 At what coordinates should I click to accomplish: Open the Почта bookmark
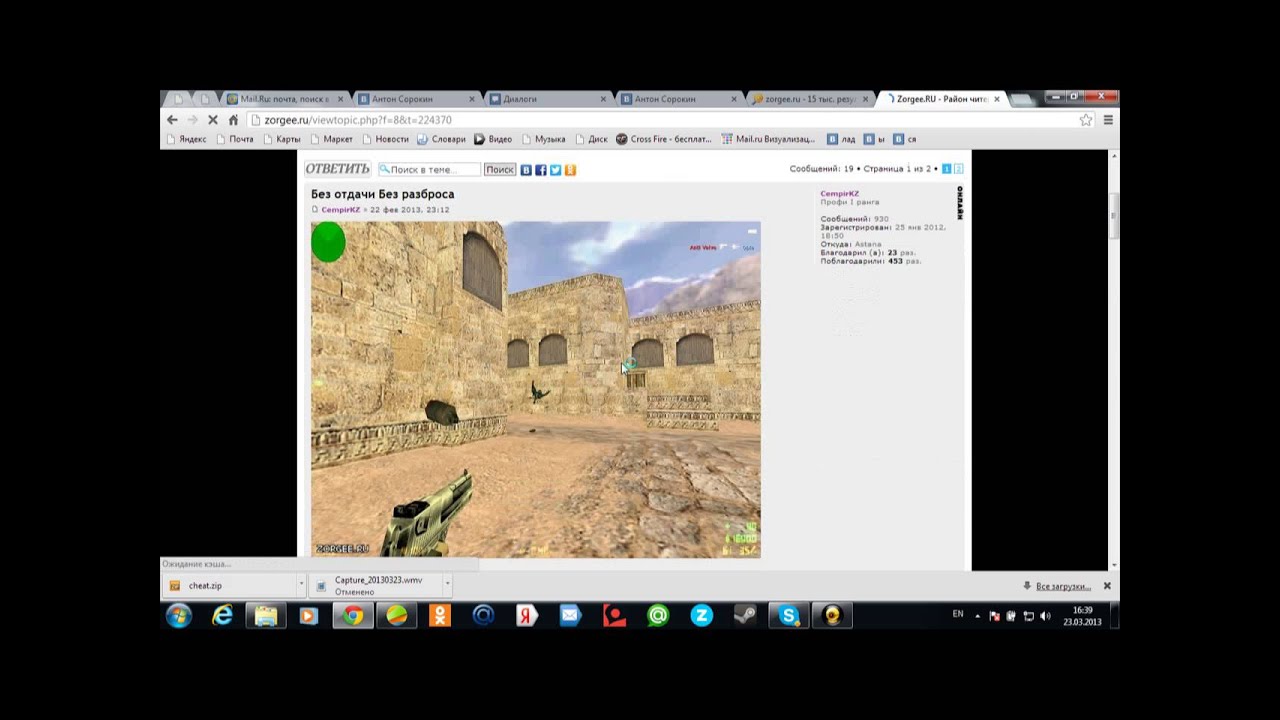[235, 139]
